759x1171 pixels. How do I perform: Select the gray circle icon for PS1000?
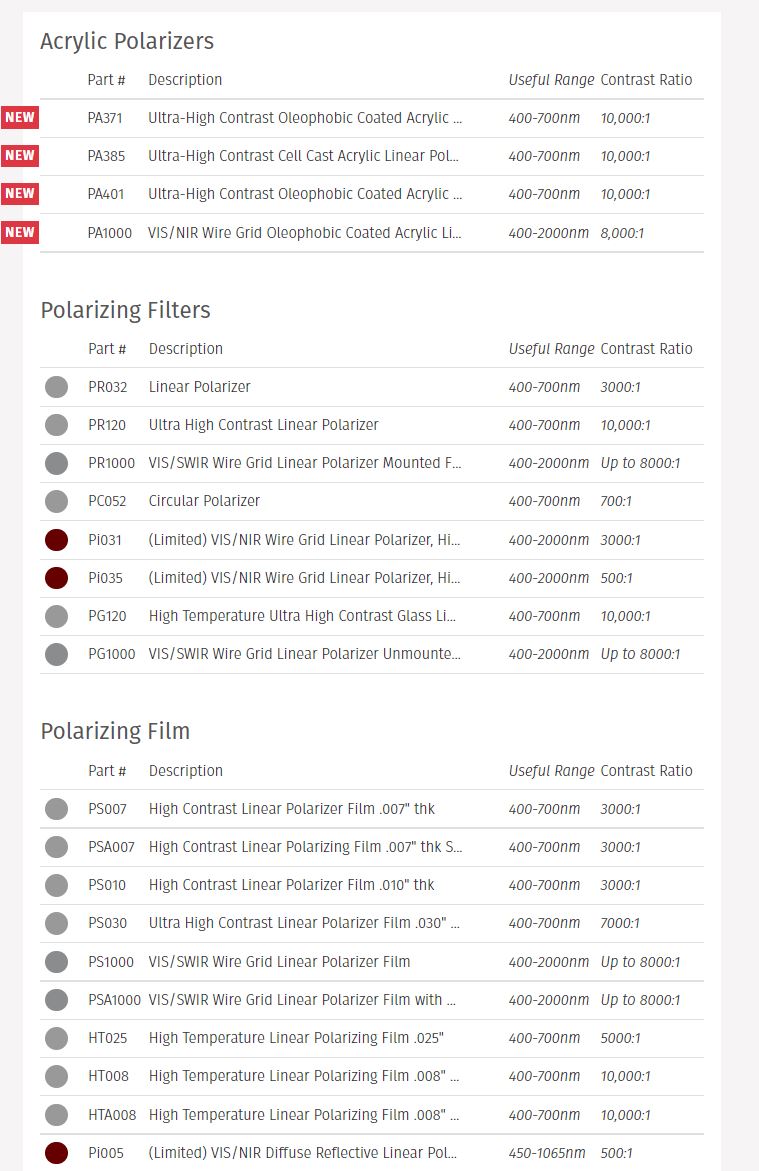click(57, 962)
